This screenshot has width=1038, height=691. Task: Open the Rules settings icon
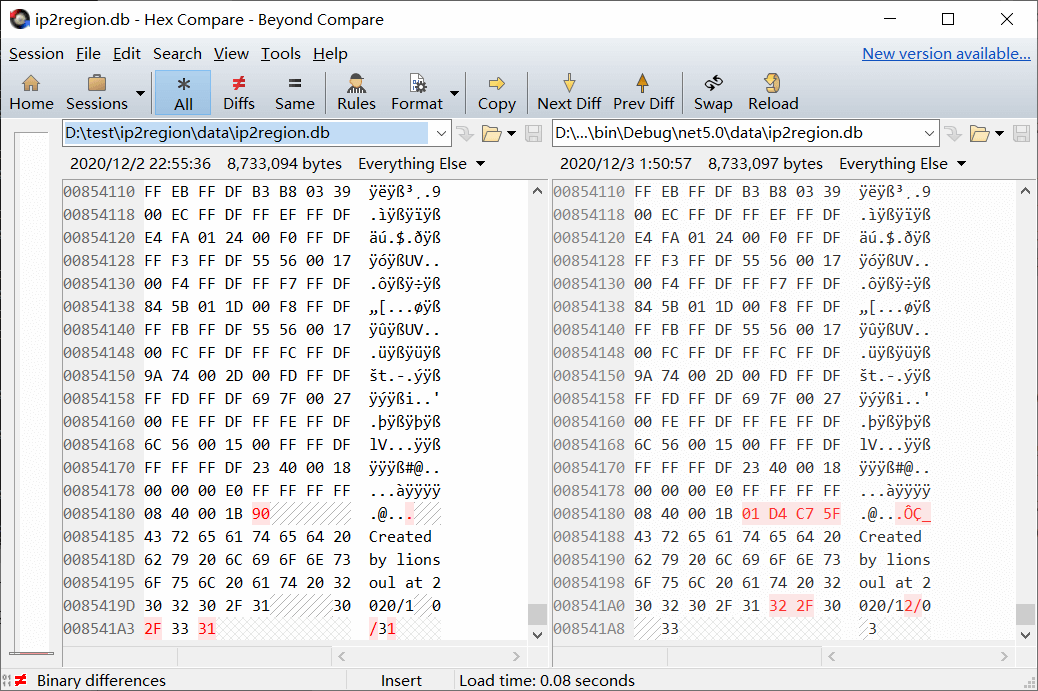pyautogui.click(x=356, y=92)
